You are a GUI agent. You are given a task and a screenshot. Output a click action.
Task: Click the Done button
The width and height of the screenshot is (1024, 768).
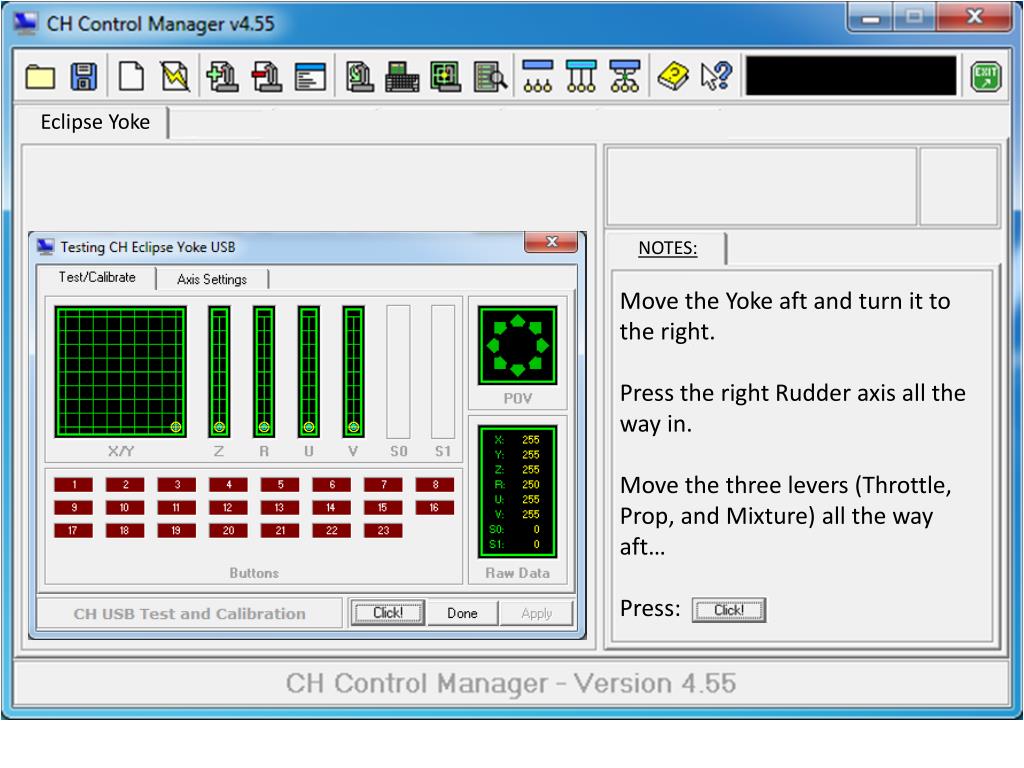(x=462, y=613)
